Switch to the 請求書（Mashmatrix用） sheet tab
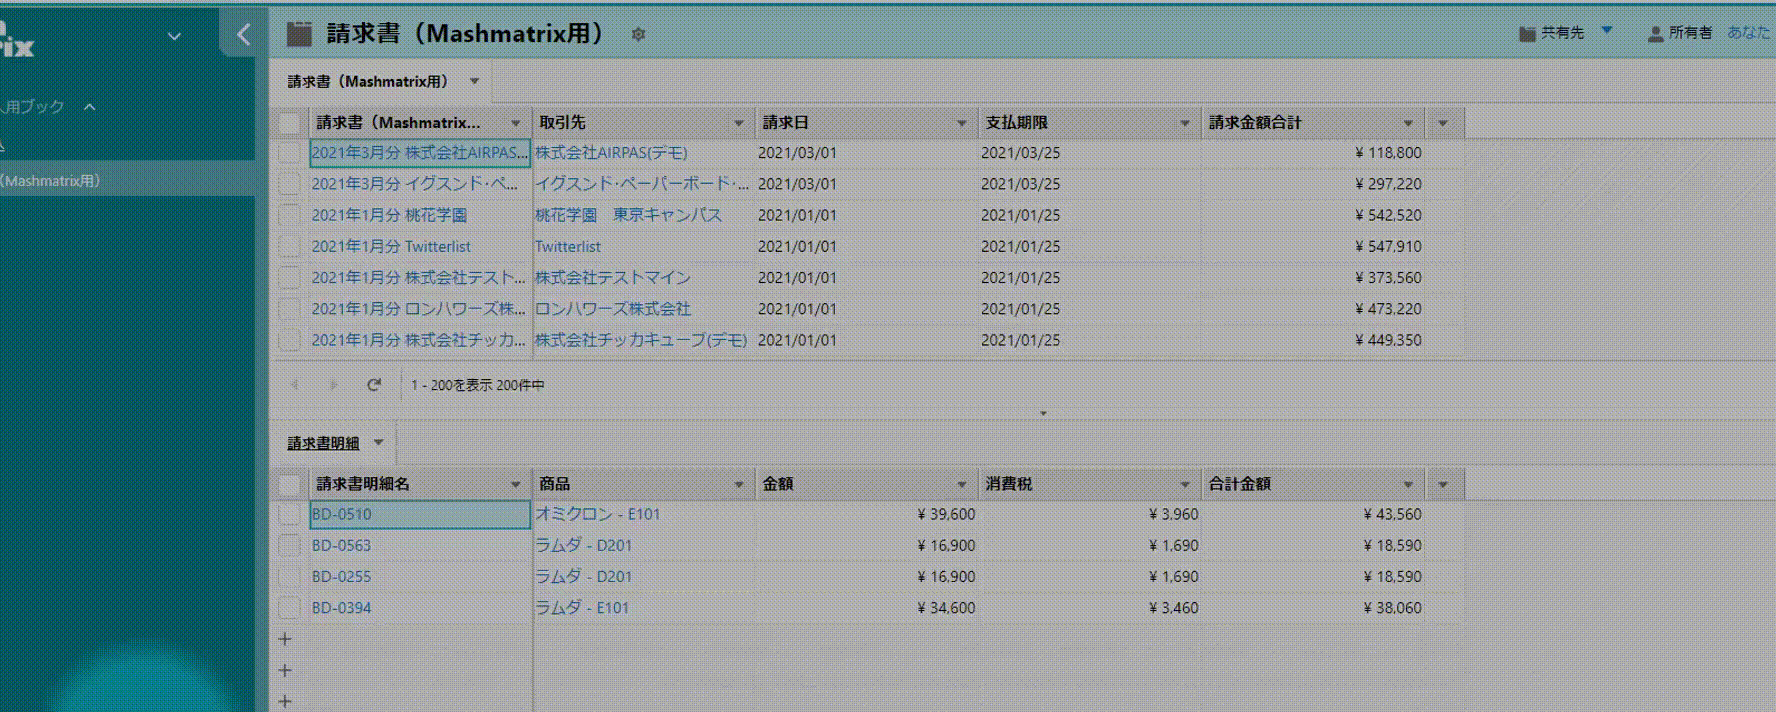1776x712 pixels. coord(368,81)
